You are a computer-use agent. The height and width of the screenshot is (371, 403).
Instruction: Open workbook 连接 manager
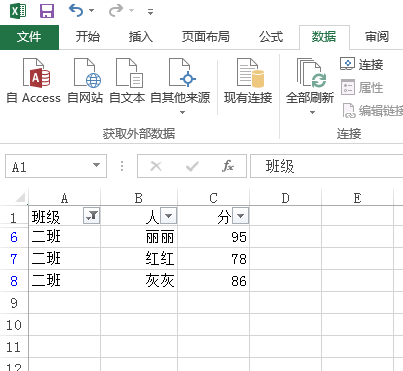[362, 64]
